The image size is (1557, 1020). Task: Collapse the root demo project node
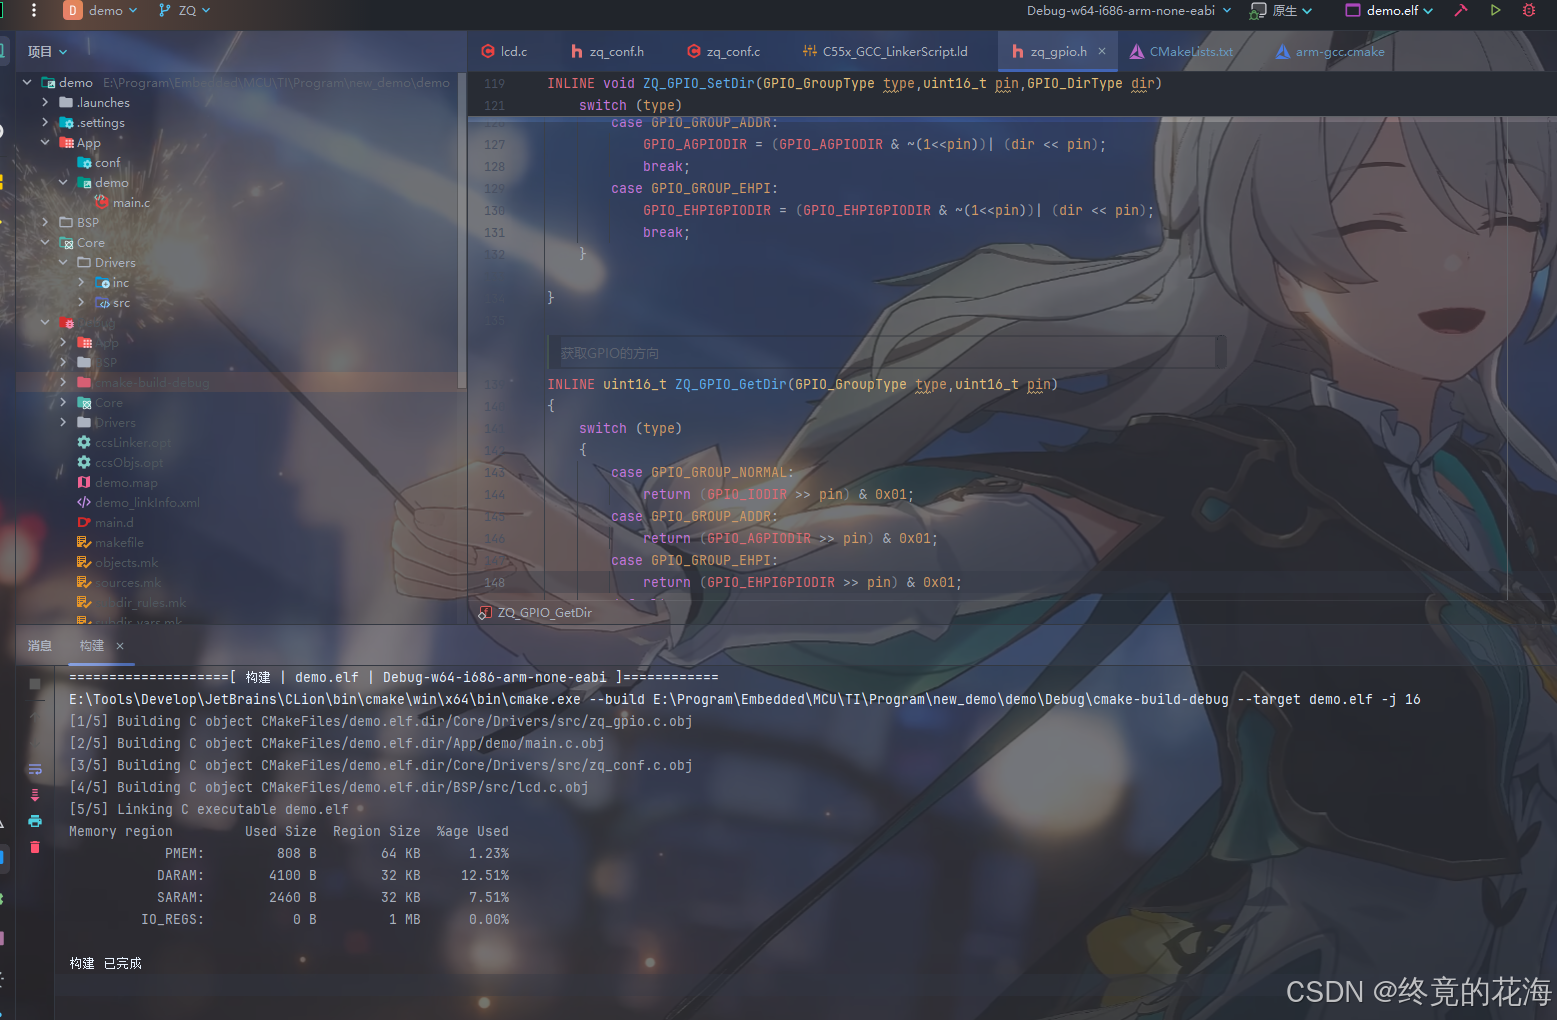(27, 82)
